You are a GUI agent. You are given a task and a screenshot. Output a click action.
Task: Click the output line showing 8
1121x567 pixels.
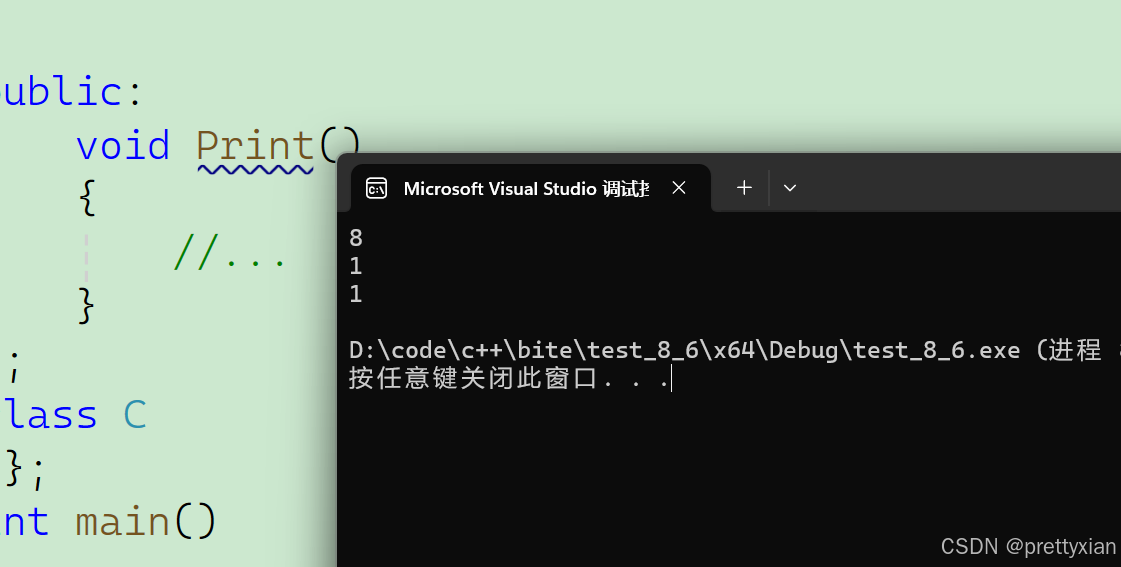[x=356, y=238]
